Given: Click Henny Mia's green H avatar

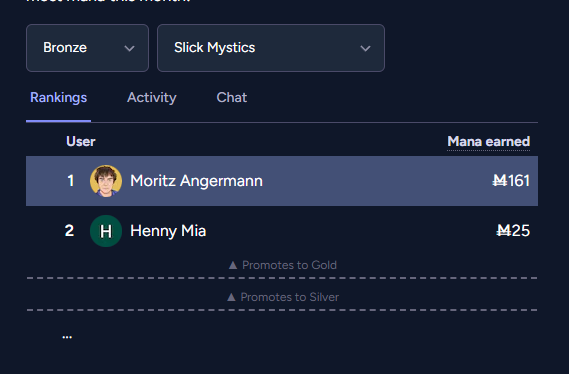Looking at the screenshot, I should (106, 231).
